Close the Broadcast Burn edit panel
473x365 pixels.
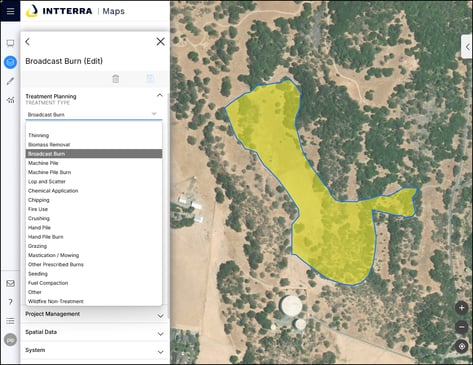pos(160,42)
